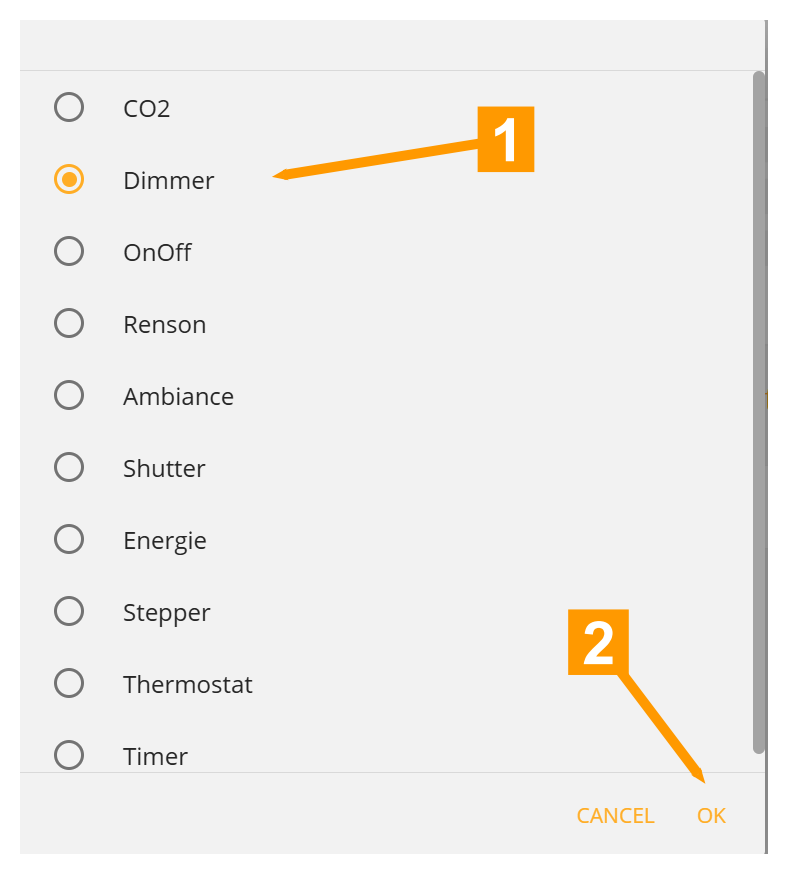788x874 pixels.
Task: Pick the Stepper radio button
Action: (69, 611)
